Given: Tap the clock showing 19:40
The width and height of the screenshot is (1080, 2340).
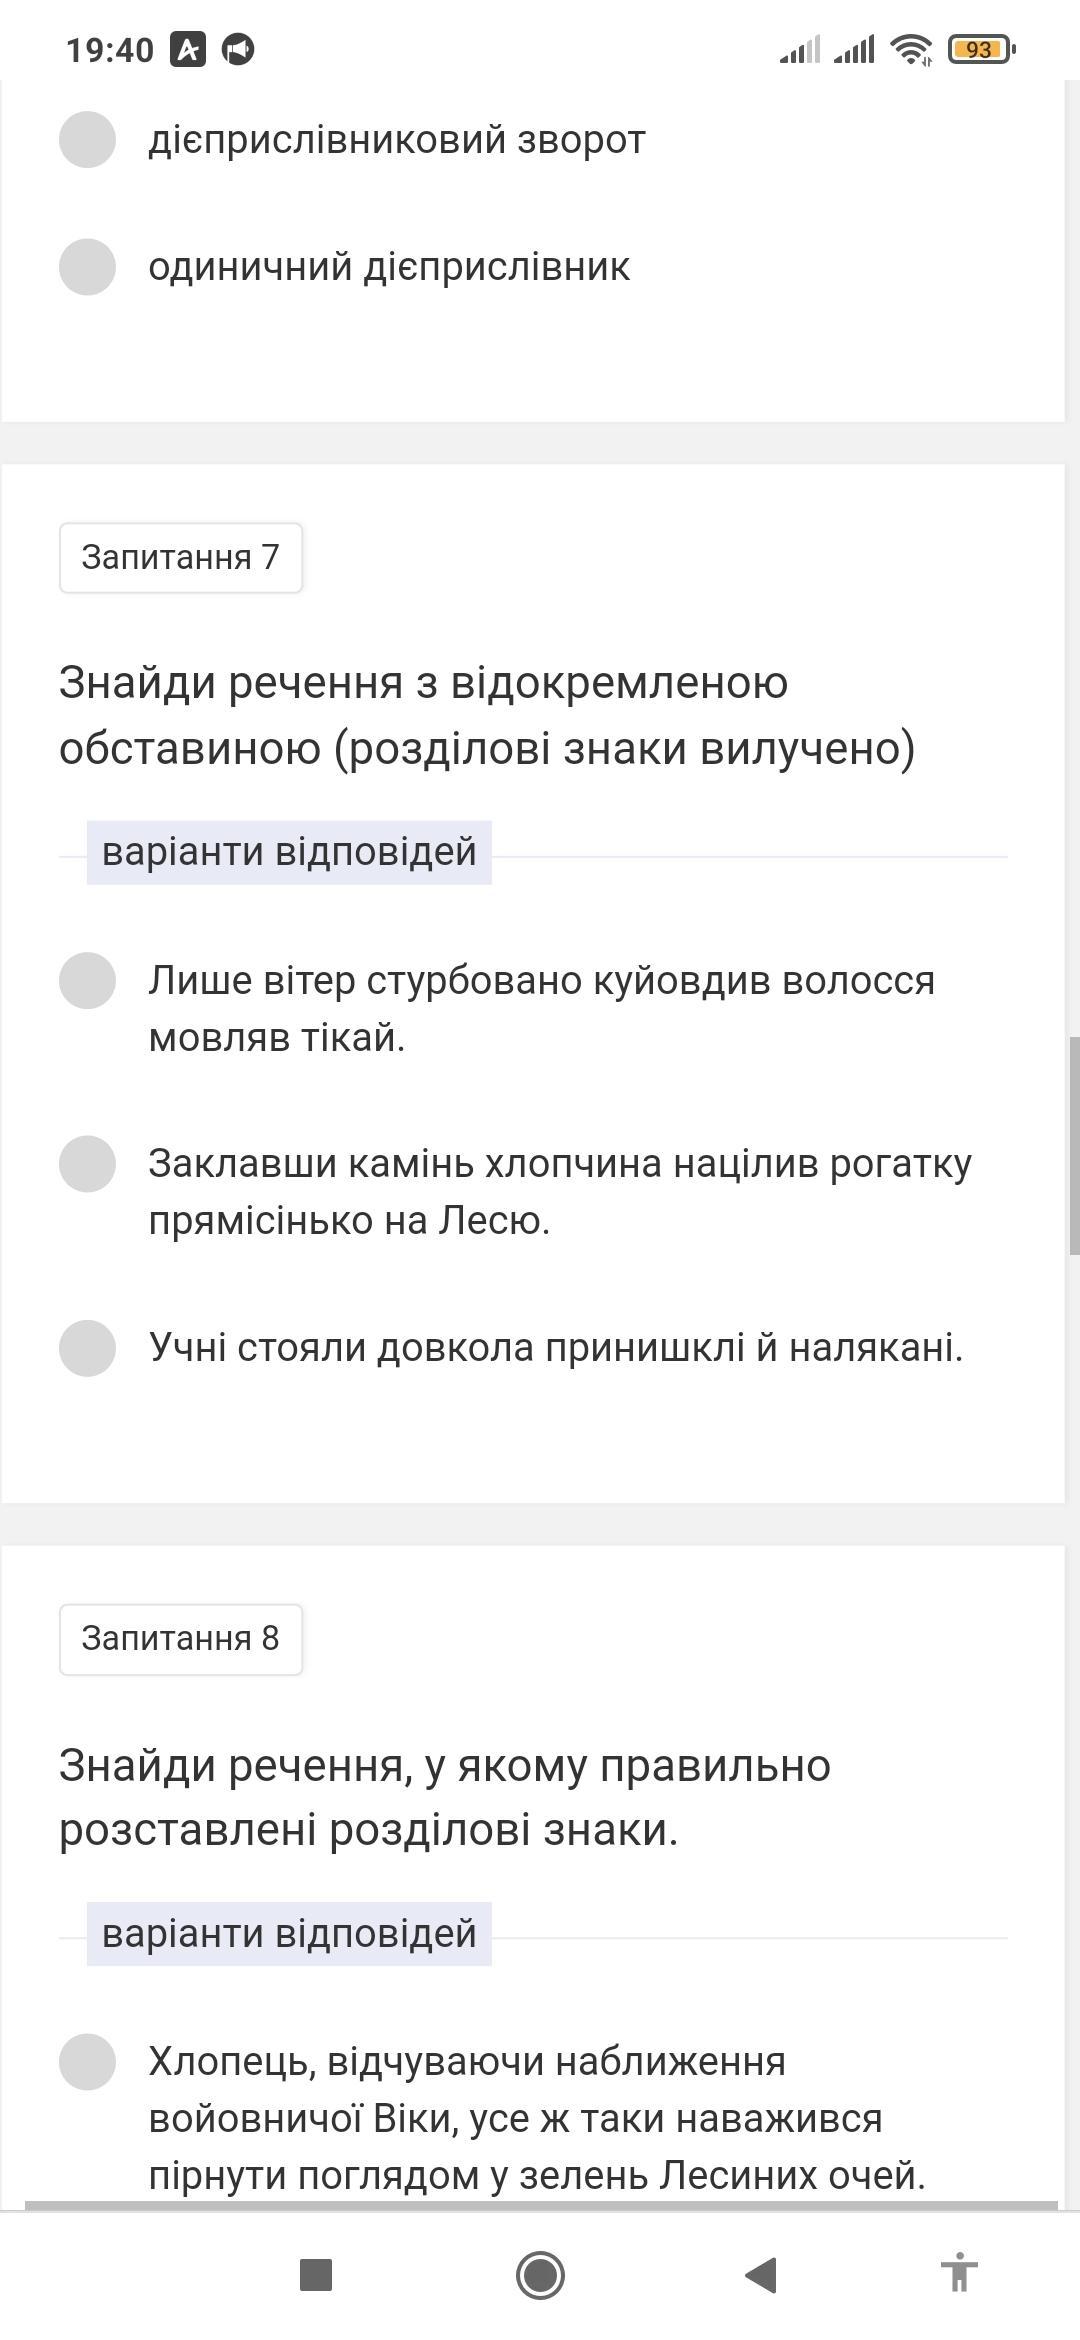Looking at the screenshot, I should point(110,49).
